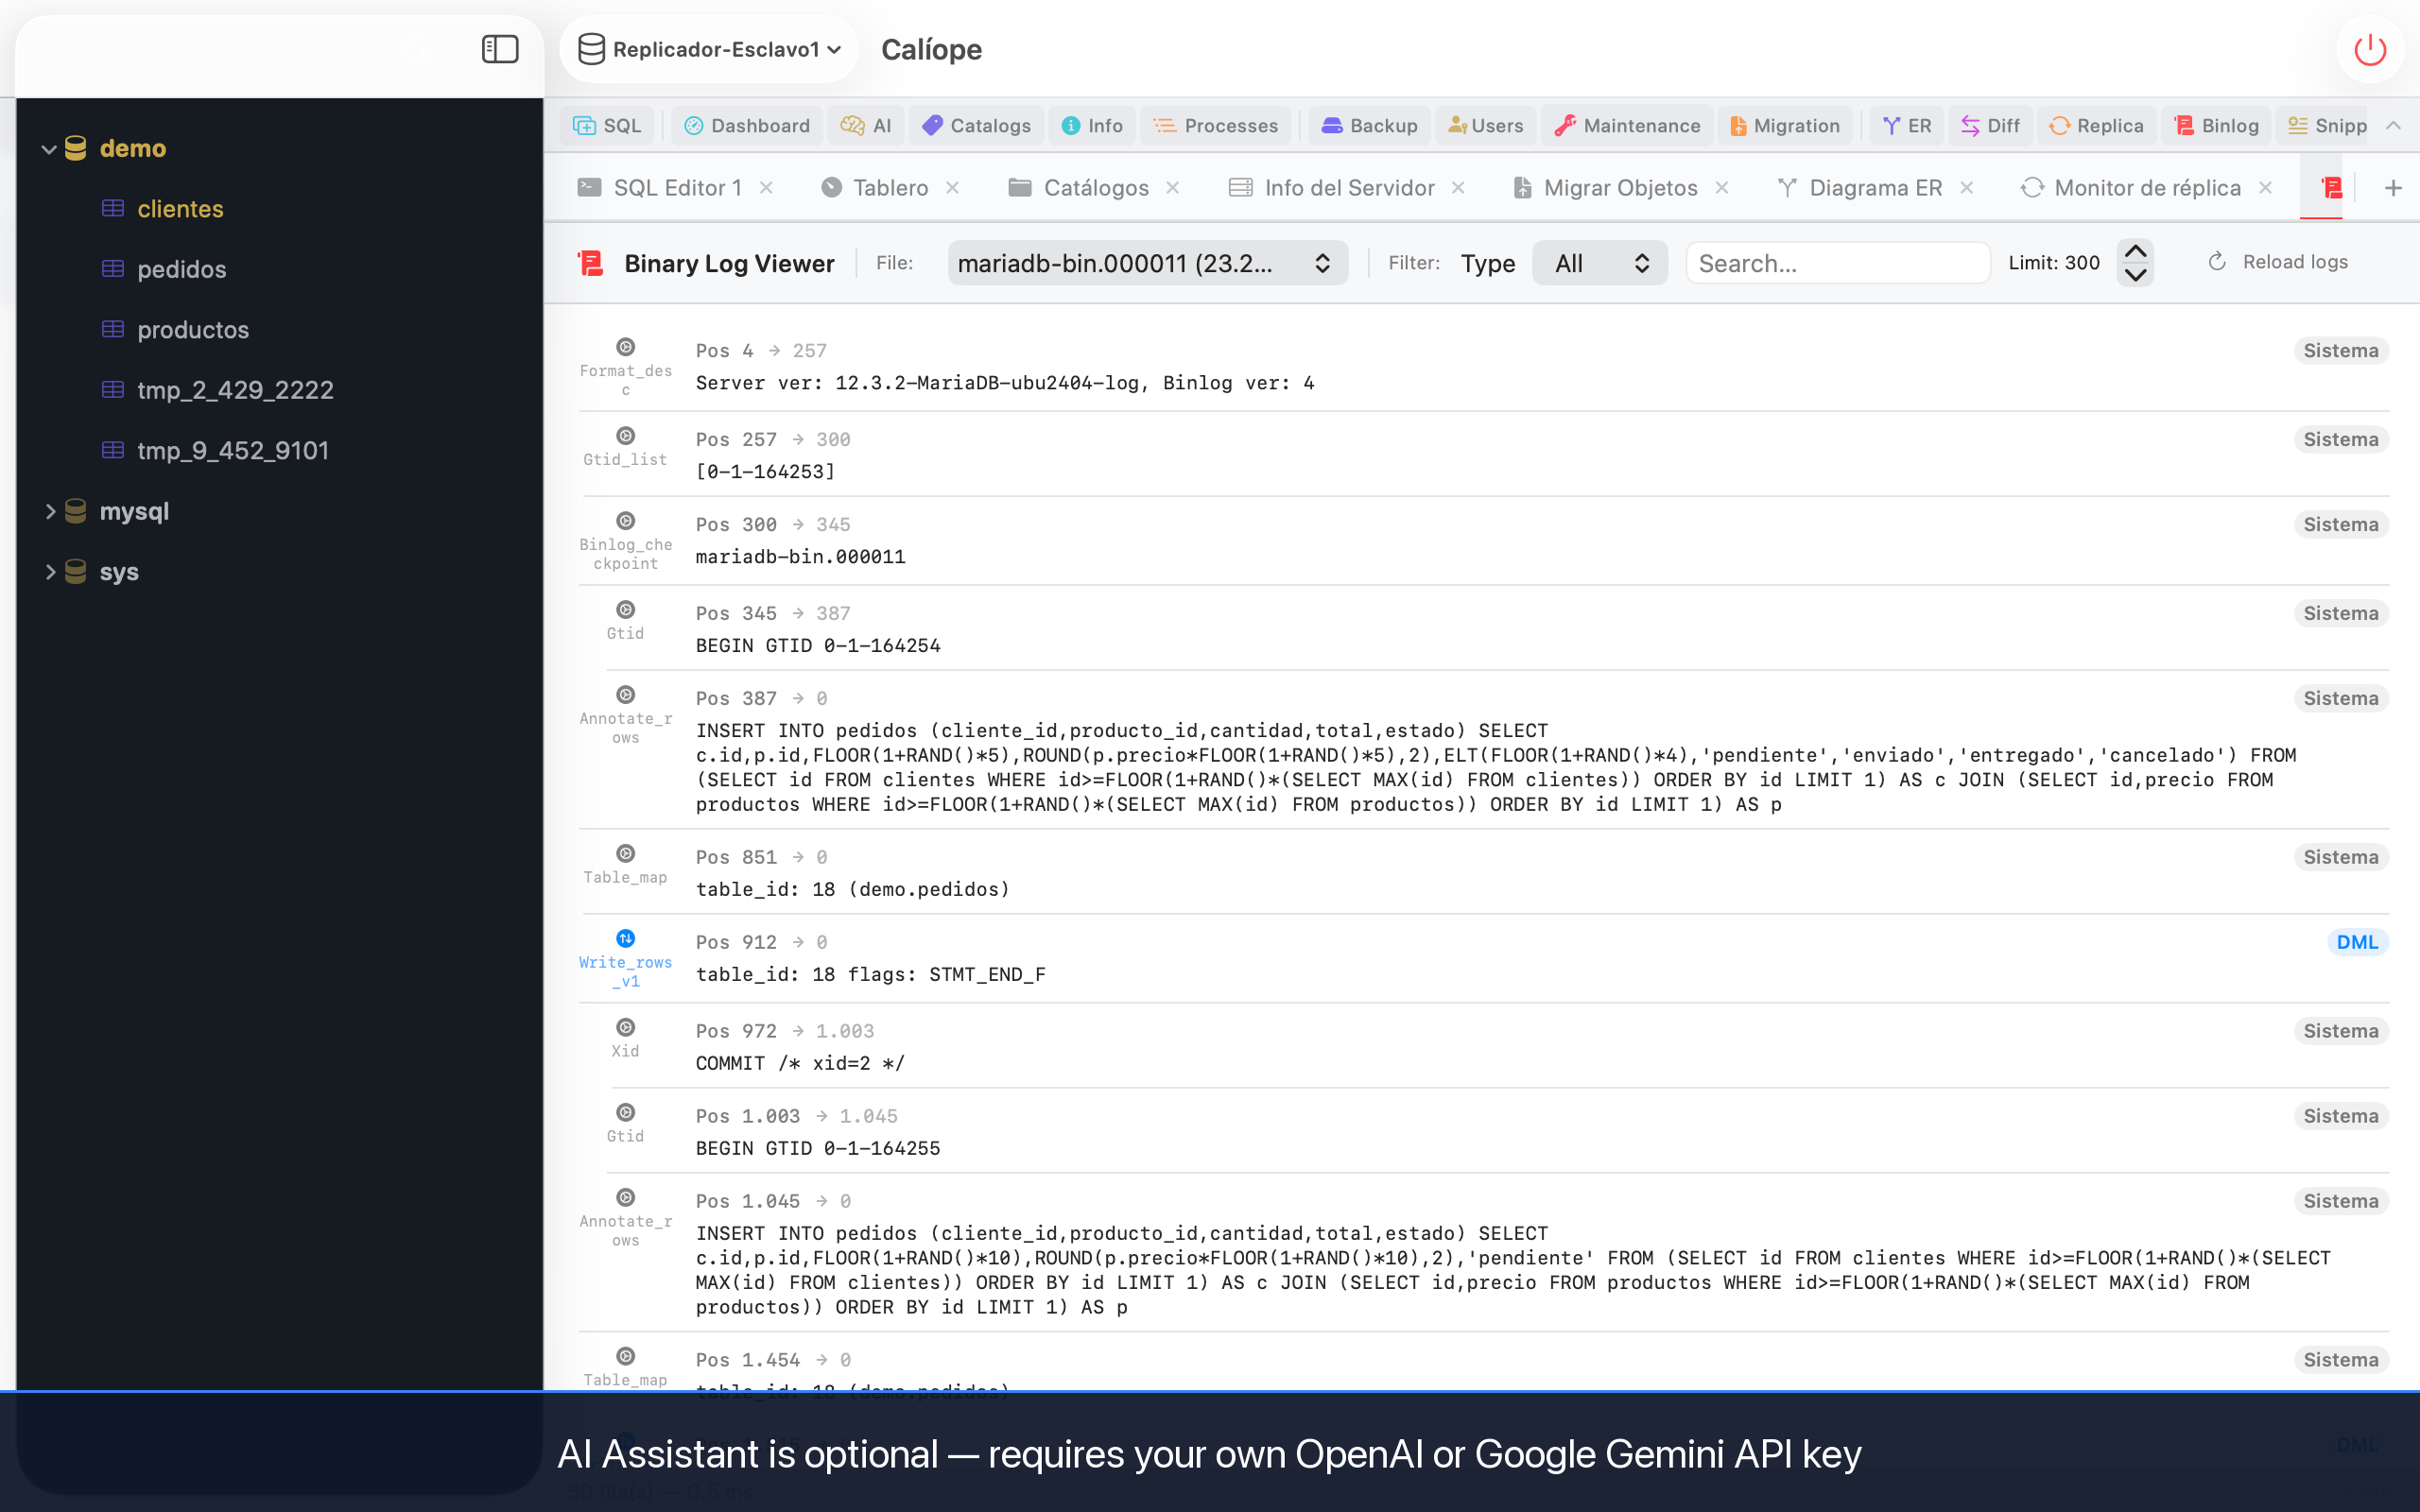Close the Catálogos tab
This screenshot has width=2420, height=1512.
coord(1173,188)
